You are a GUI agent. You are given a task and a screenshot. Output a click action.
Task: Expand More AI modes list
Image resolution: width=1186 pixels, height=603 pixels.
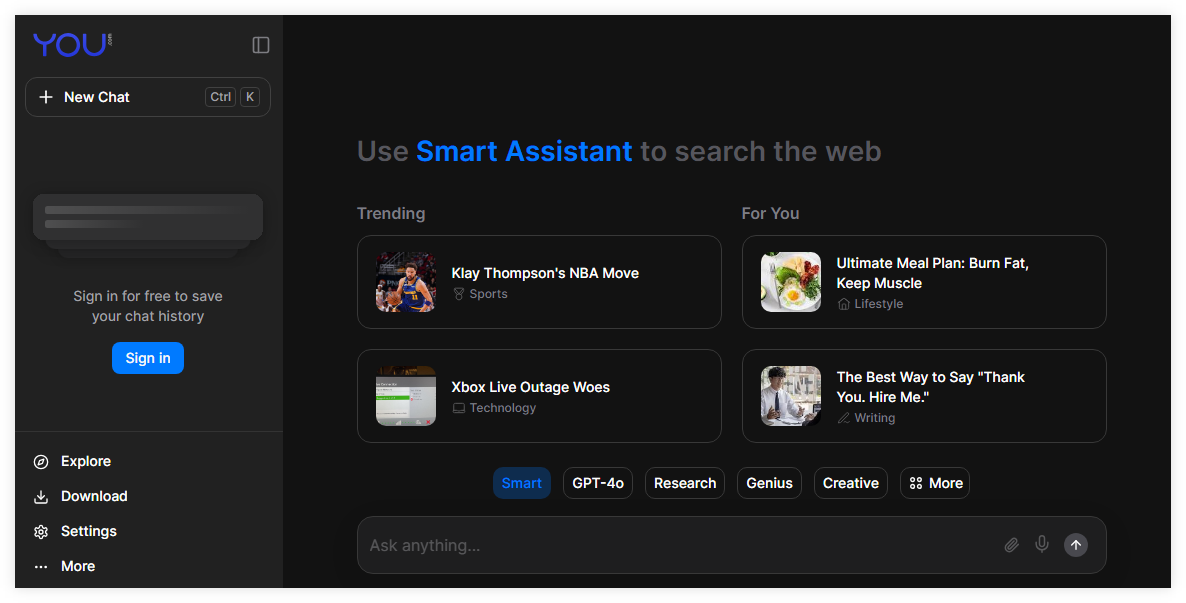[x=935, y=483]
